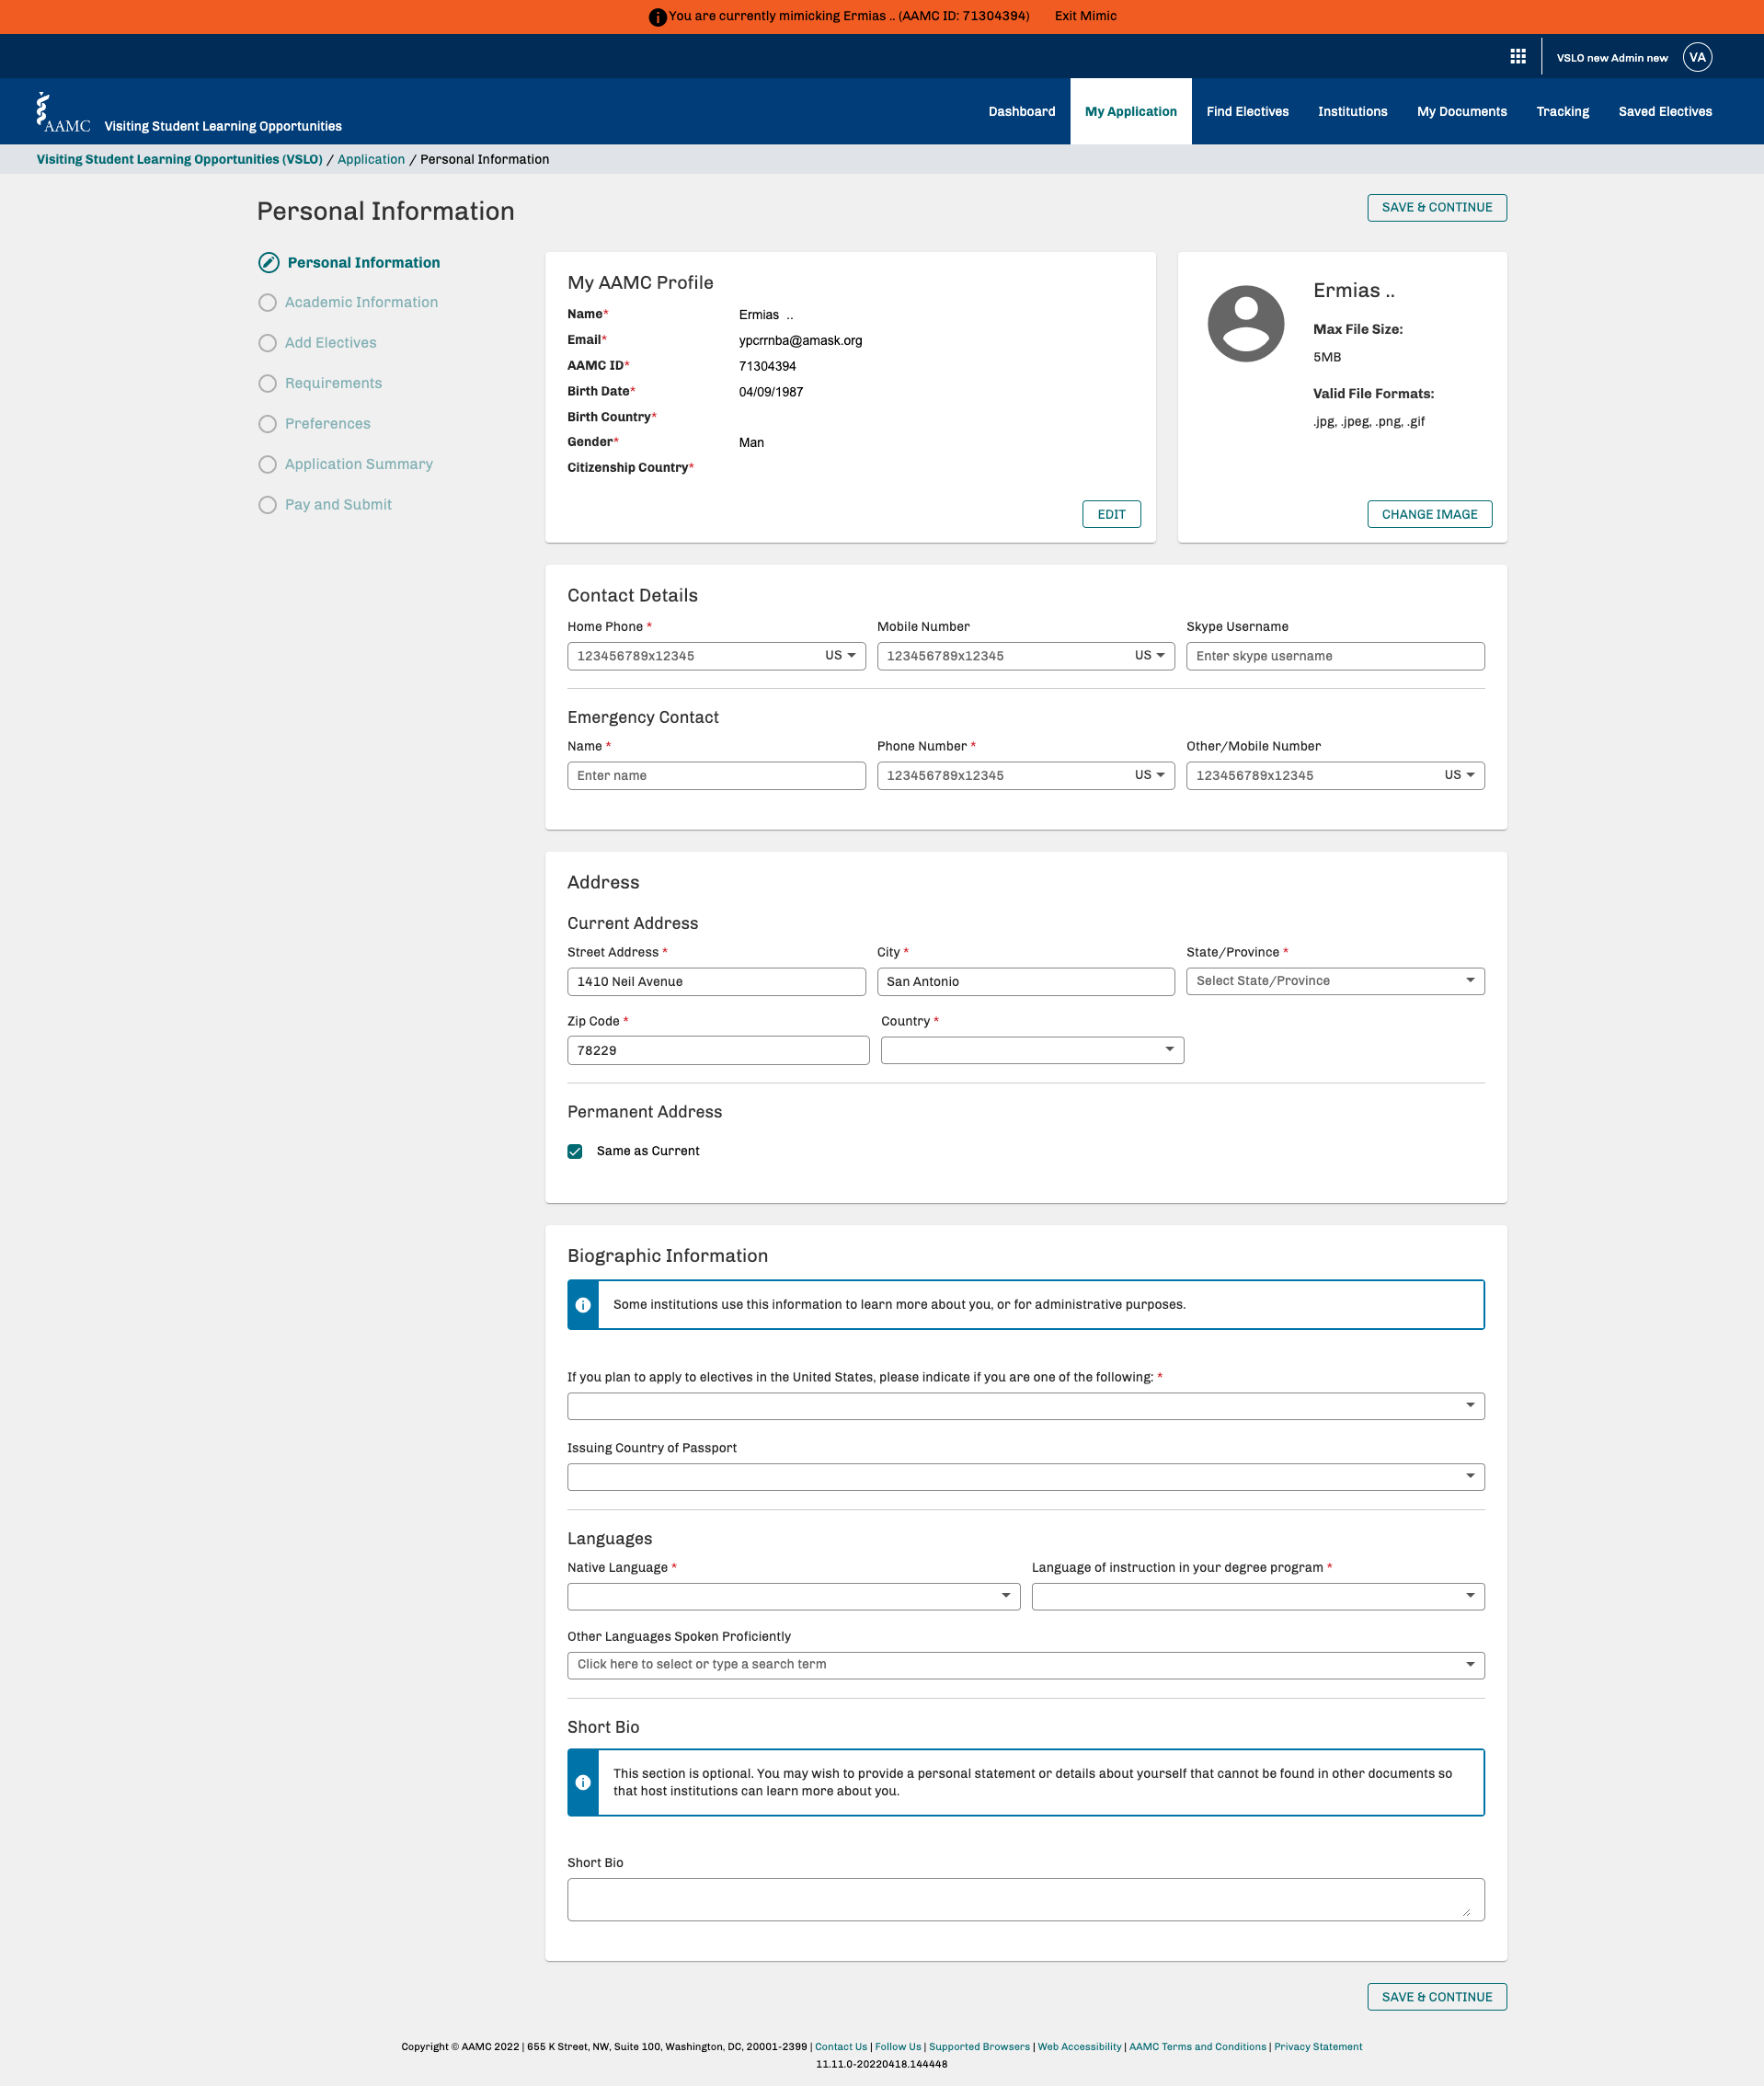Open Other/Mobile Number country code dropdown
1764x2086 pixels.
(1459, 776)
